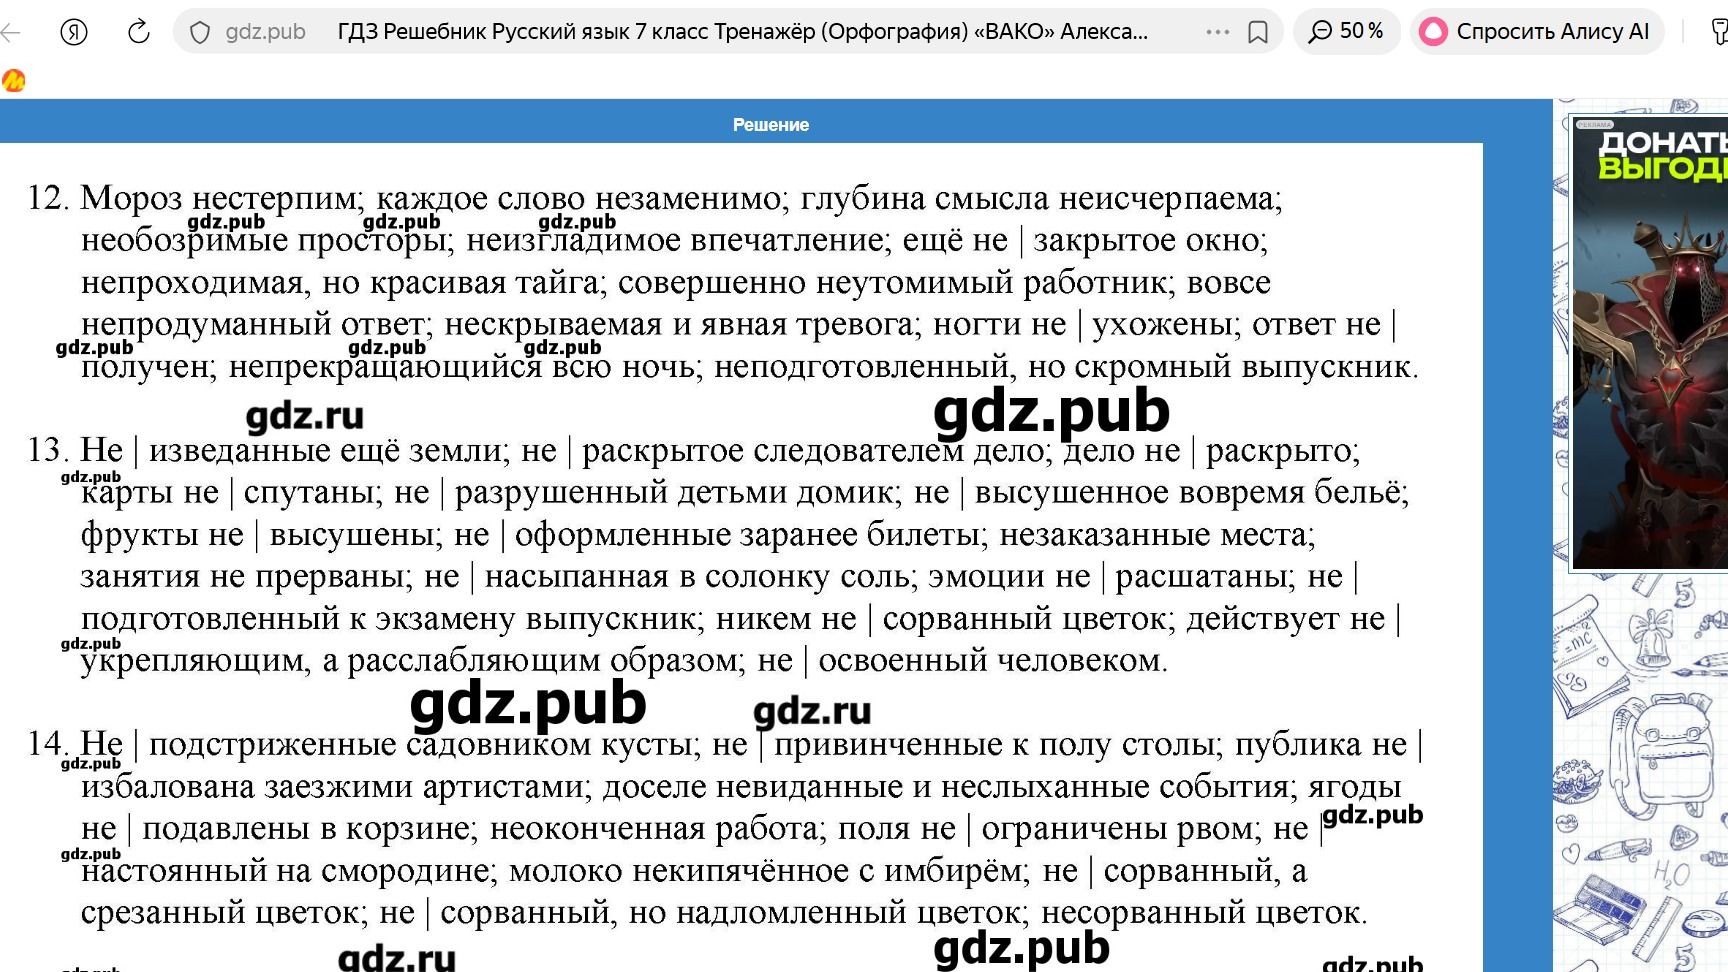The width and height of the screenshot is (1728, 972).
Task: Click the text 'необозримые просторы'
Action: [264, 240]
